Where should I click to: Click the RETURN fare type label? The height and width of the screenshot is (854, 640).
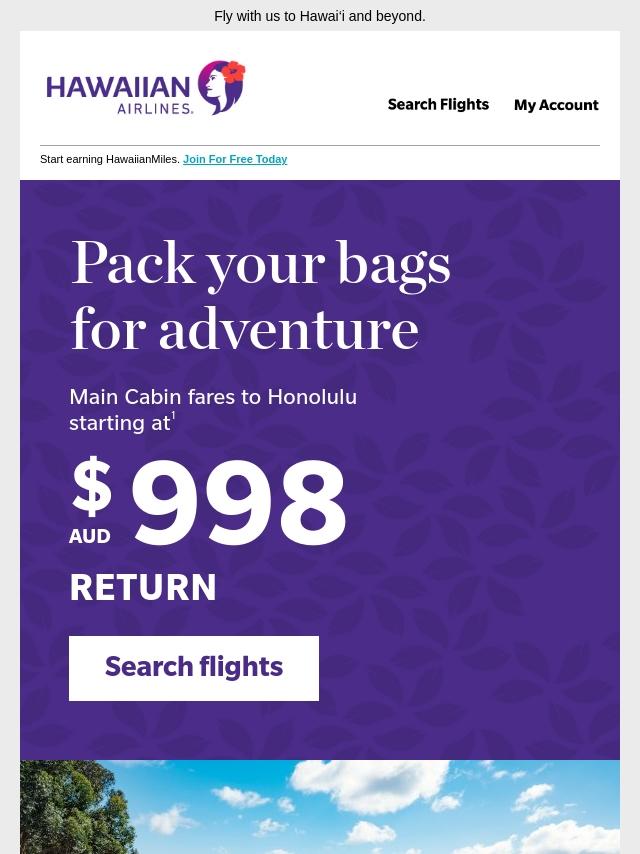(143, 587)
